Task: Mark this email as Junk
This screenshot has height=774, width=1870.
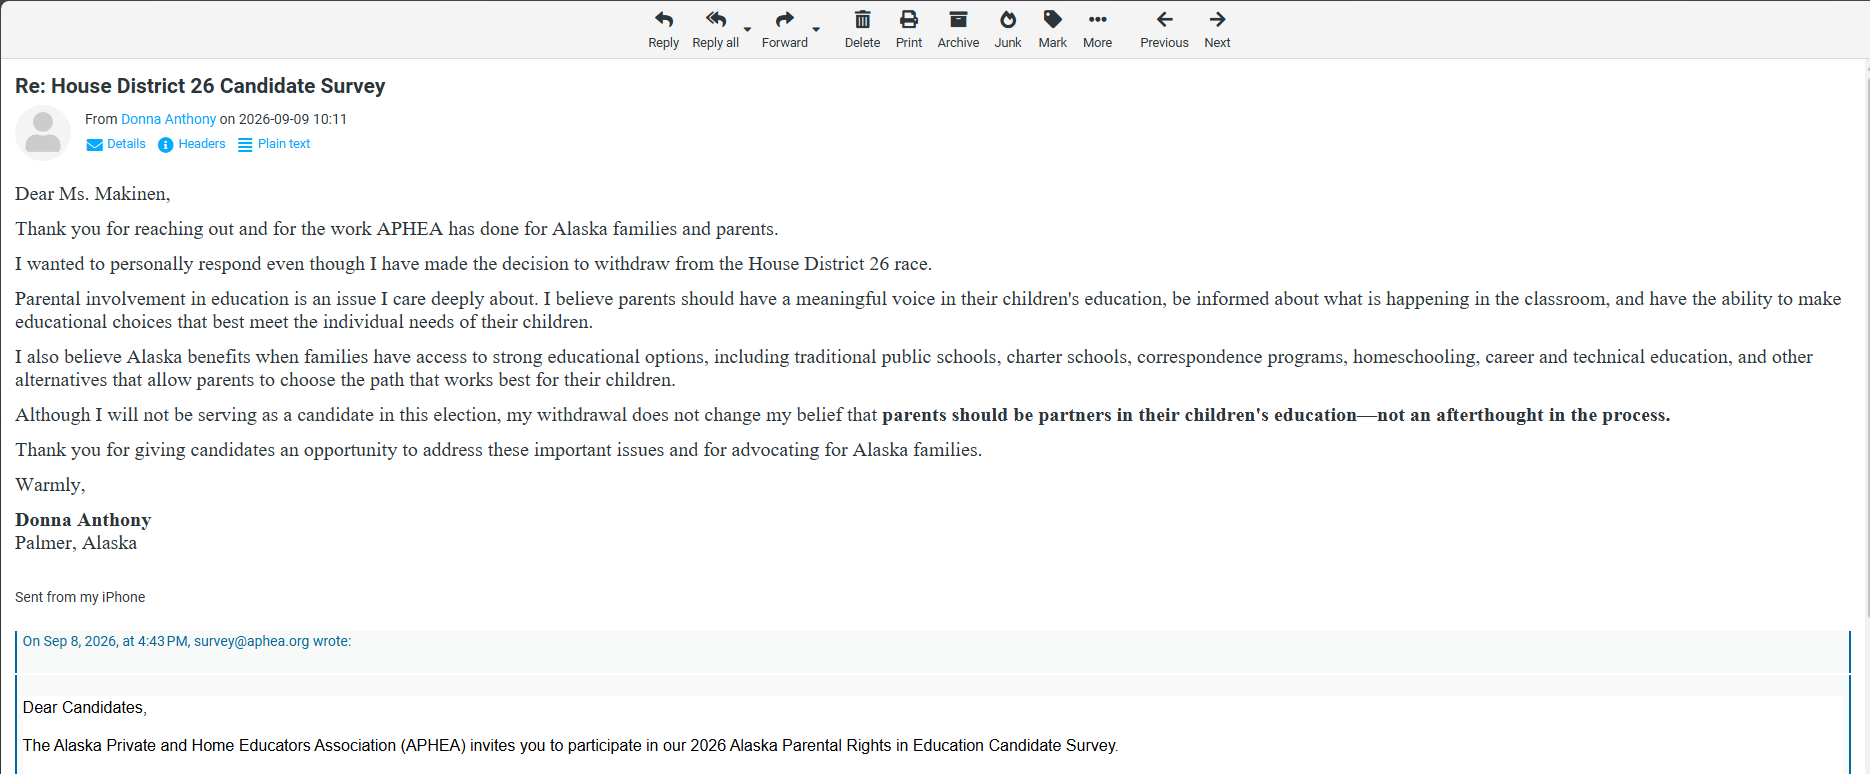Action: click(1008, 30)
